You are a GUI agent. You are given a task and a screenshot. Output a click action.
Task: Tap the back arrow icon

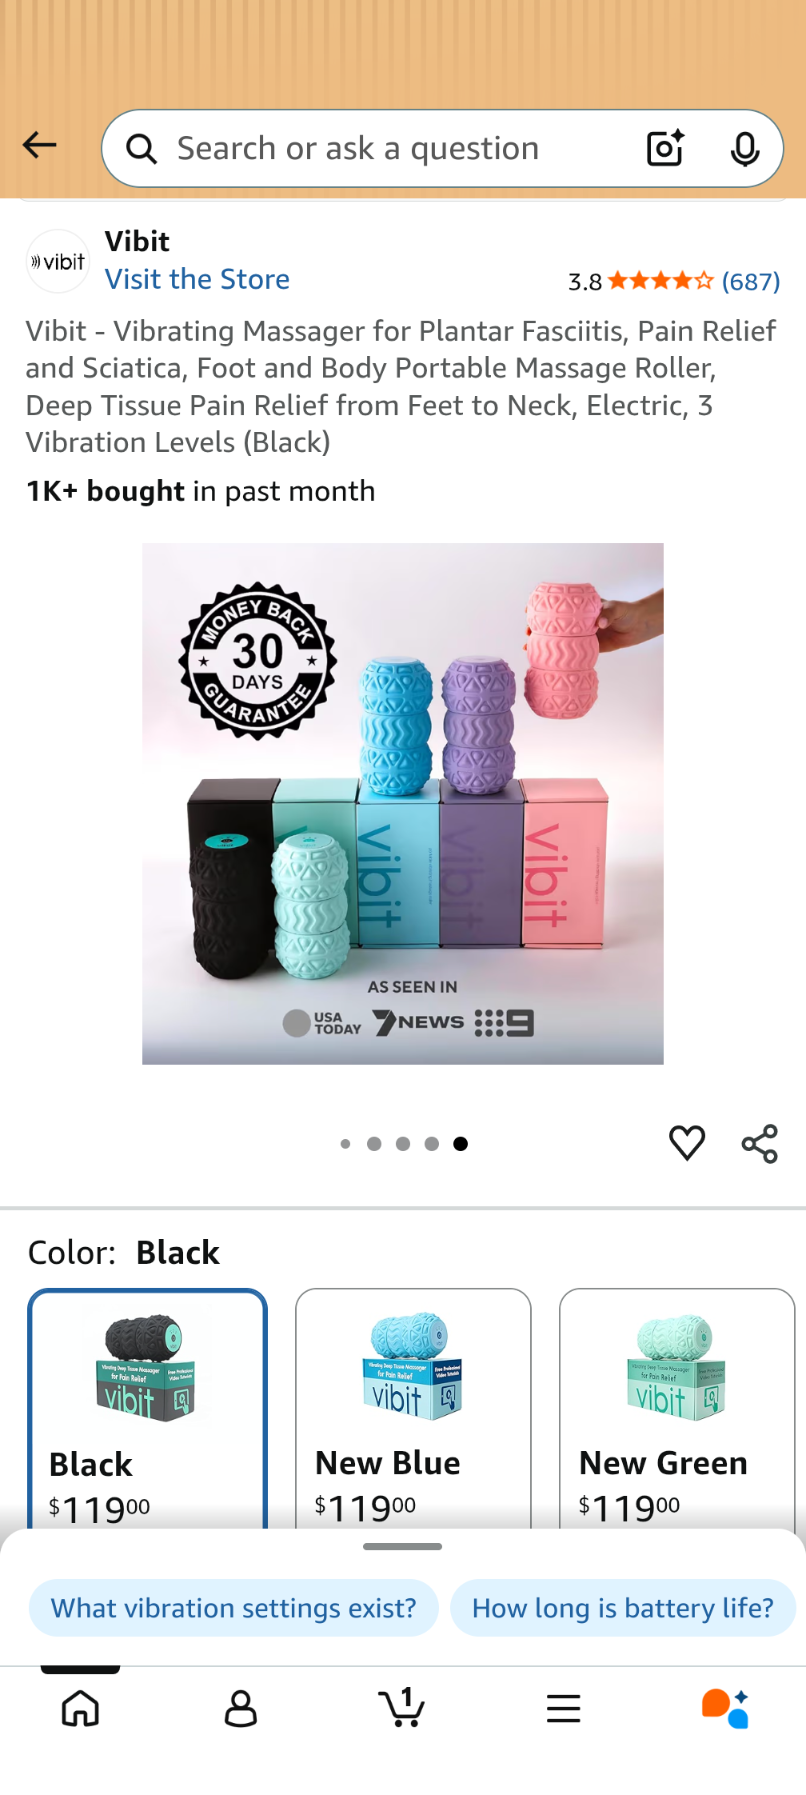[x=40, y=146]
